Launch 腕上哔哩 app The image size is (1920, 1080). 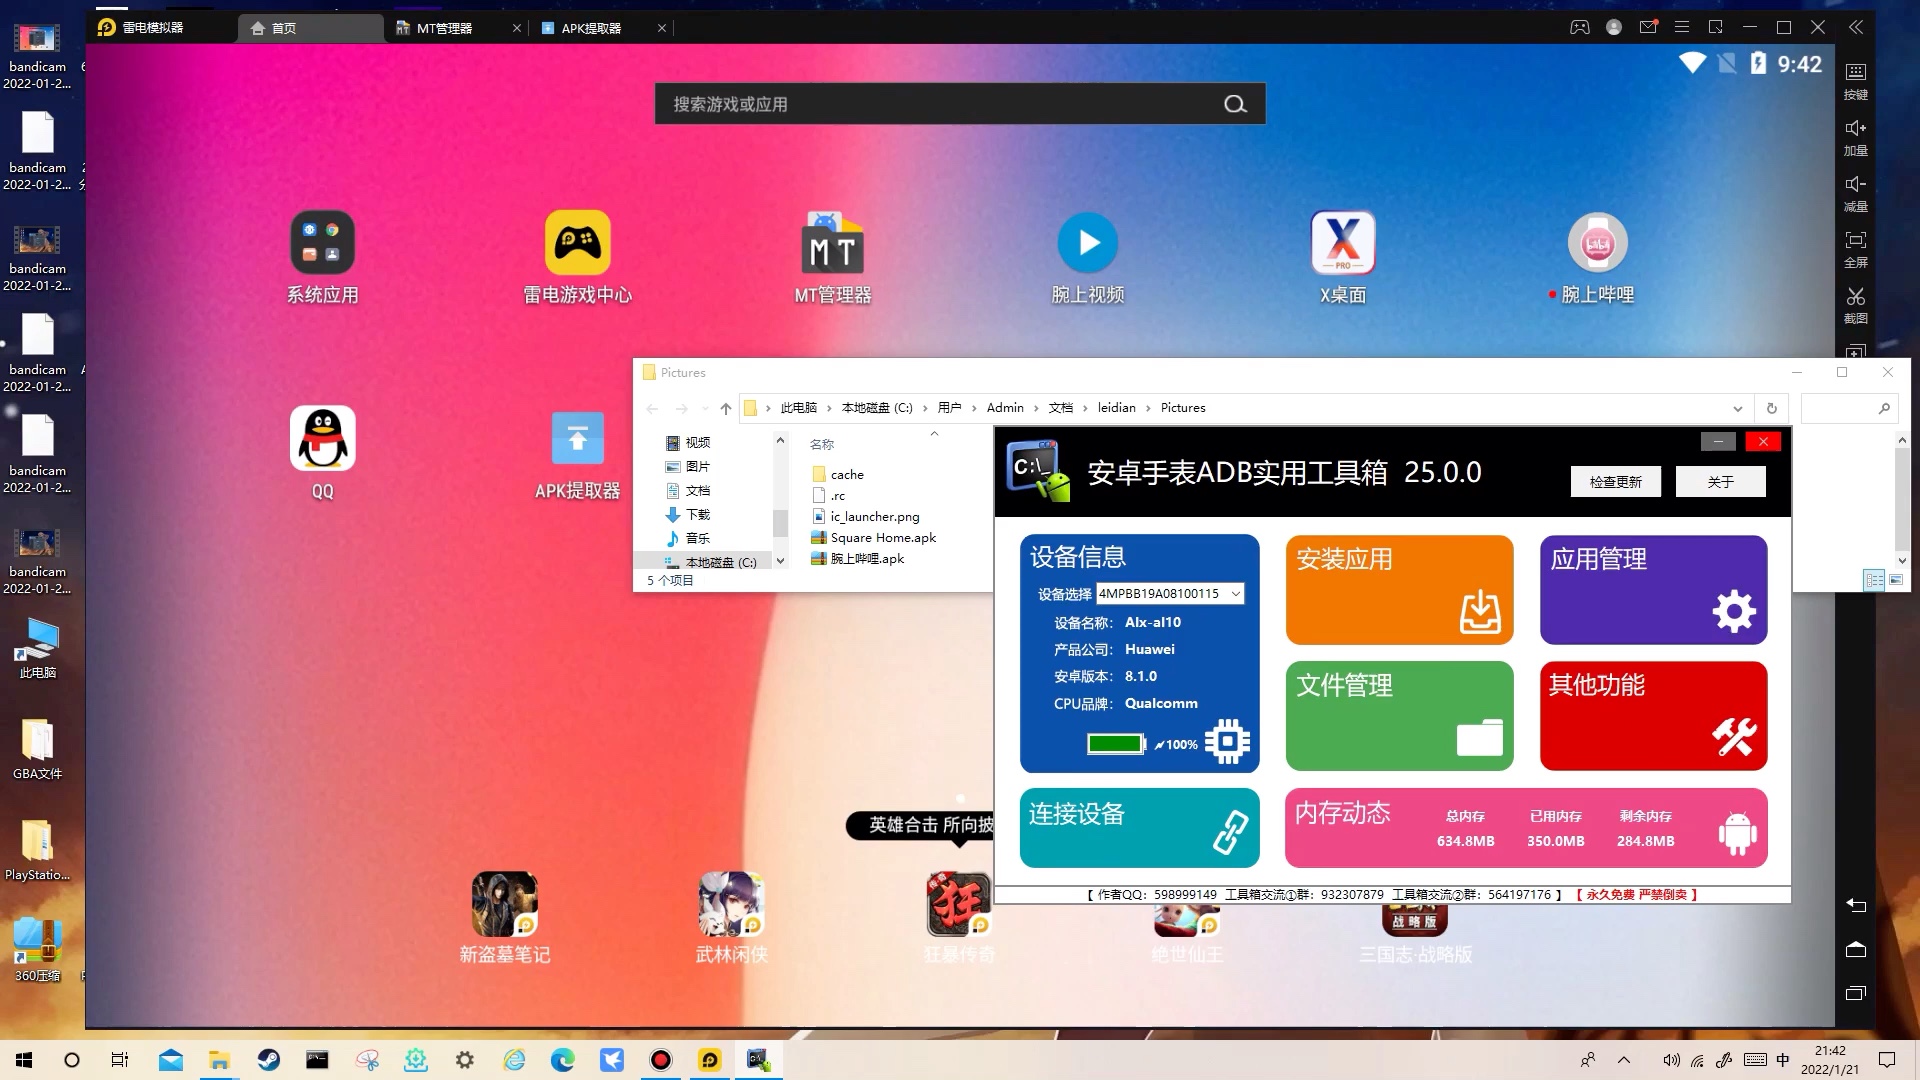point(1597,243)
